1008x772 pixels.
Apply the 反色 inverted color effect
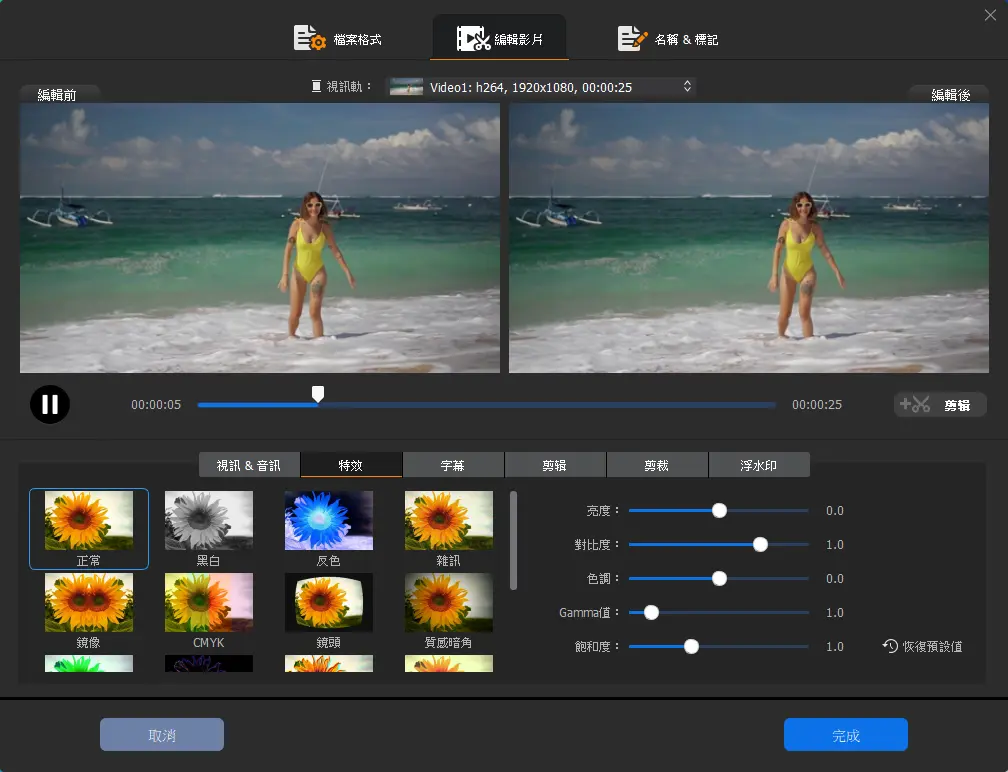[x=328, y=519]
